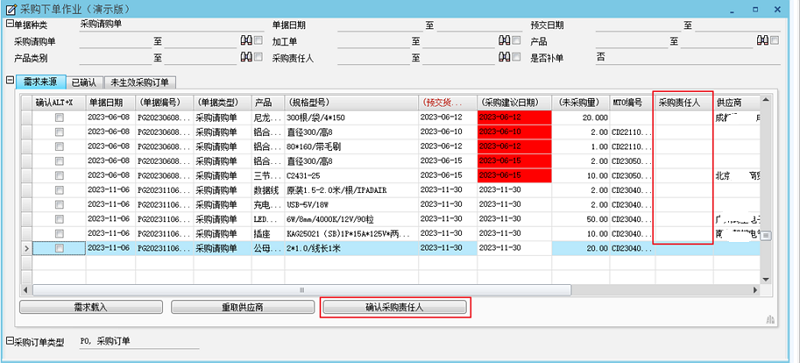The image size is (800, 363).
Task: Click the 单据日期 column header
Action: 111,102
